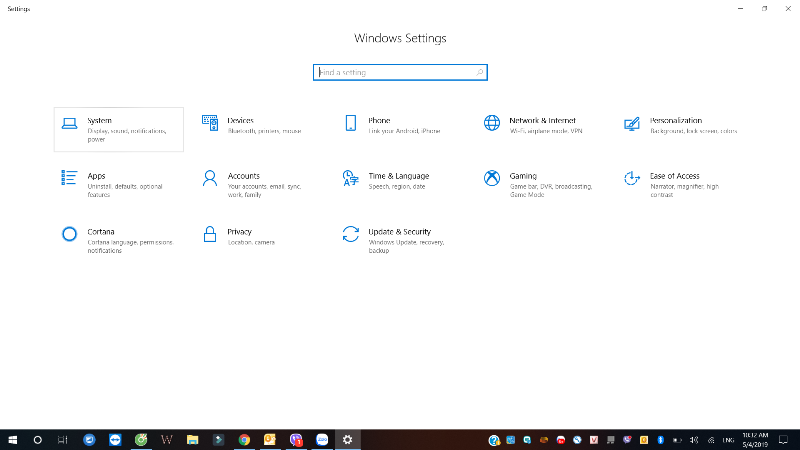Launch TeamViewer from the taskbar
The height and width of the screenshot is (450, 800).
pos(115,440)
